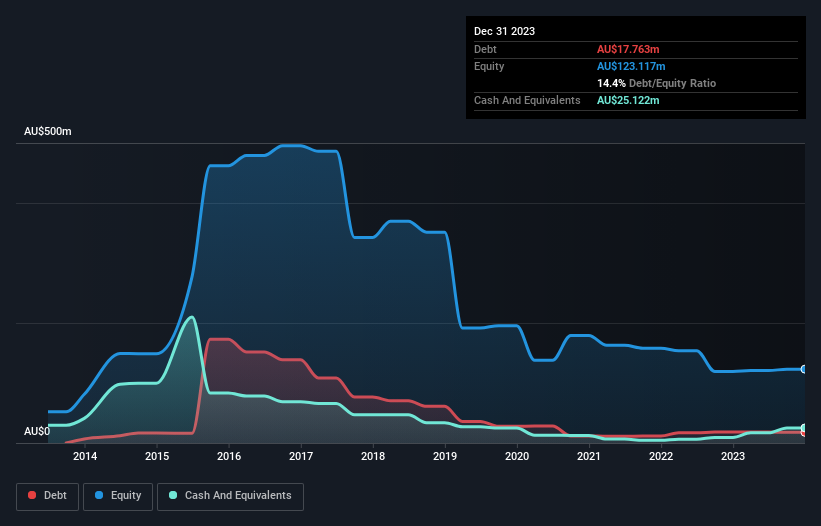This screenshot has height=526, width=821.
Task: Click the Cash value AU$25.122m
Action: point(628,100)
